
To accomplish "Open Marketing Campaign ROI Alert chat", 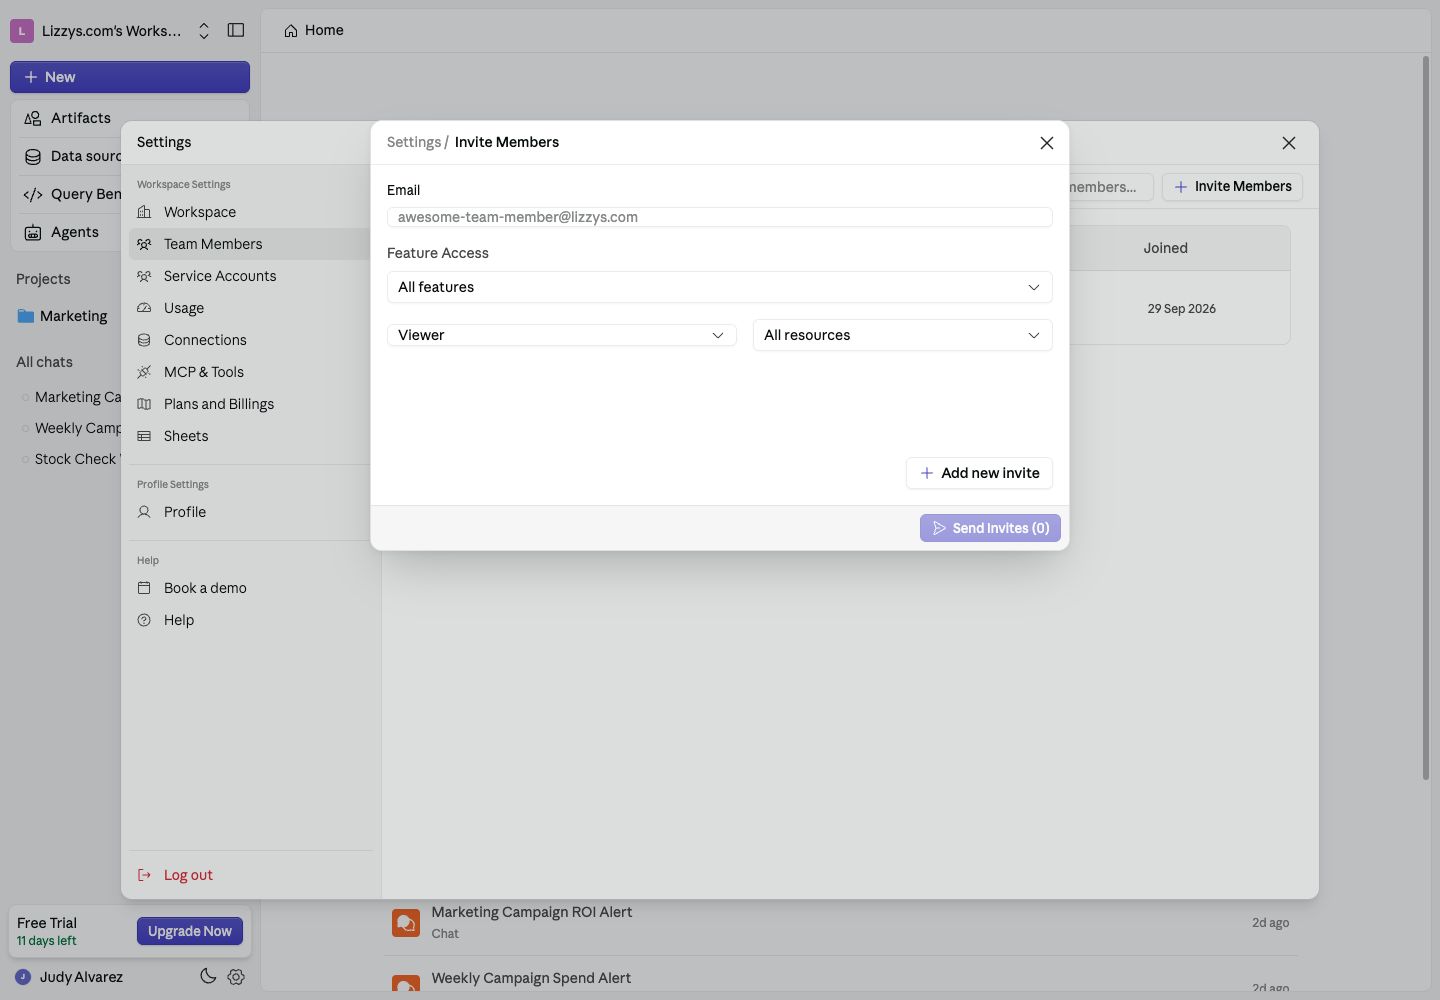I will [x=840, y=922].
